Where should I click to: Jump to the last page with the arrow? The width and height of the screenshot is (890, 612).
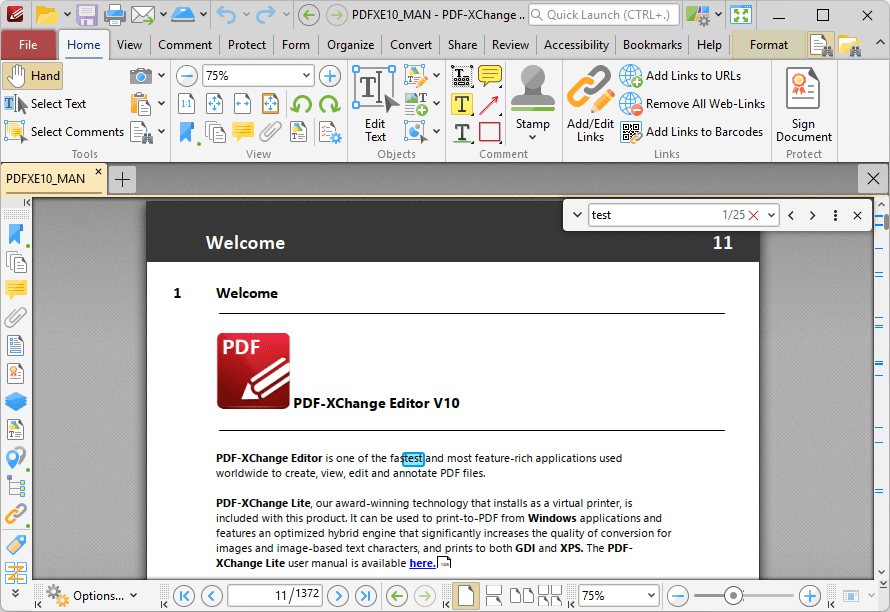[363, 595]
